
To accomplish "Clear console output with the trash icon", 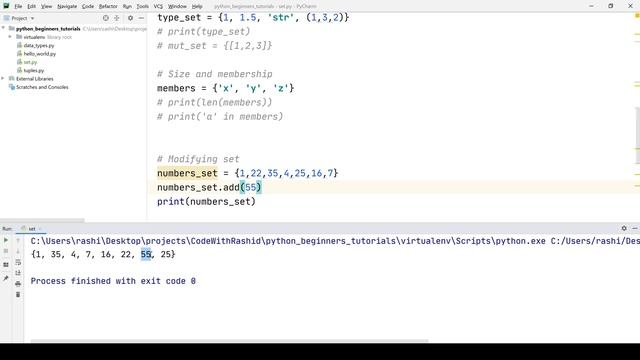I will pos(18,294).
